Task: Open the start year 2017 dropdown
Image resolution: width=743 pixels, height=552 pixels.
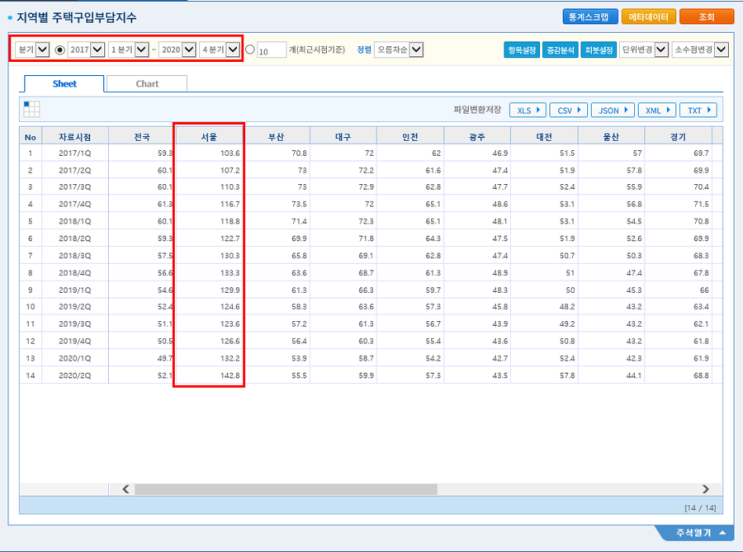Action: pos(86,49)
